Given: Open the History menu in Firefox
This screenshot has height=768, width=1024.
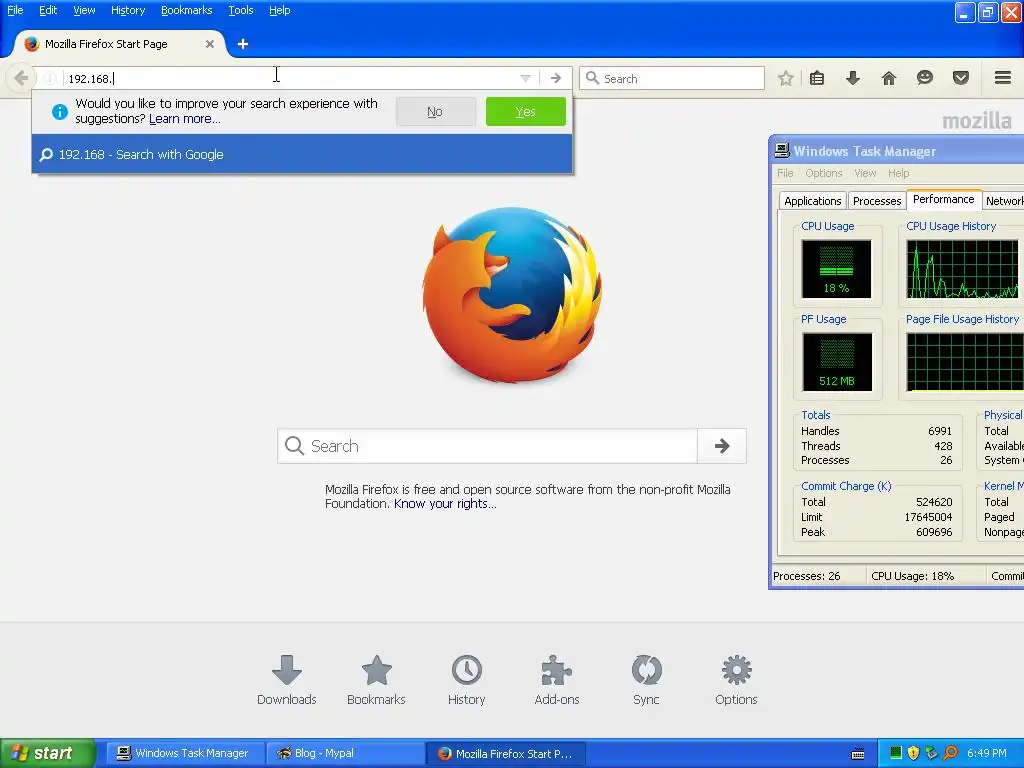Looking at the screenshot, I should pos(128,10).
